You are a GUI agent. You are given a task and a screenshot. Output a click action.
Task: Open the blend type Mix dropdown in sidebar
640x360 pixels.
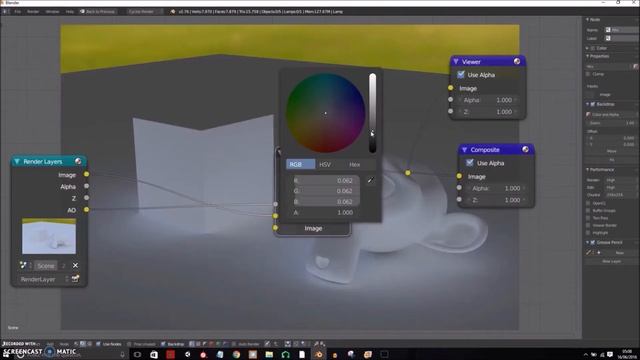tap(609, 66)
